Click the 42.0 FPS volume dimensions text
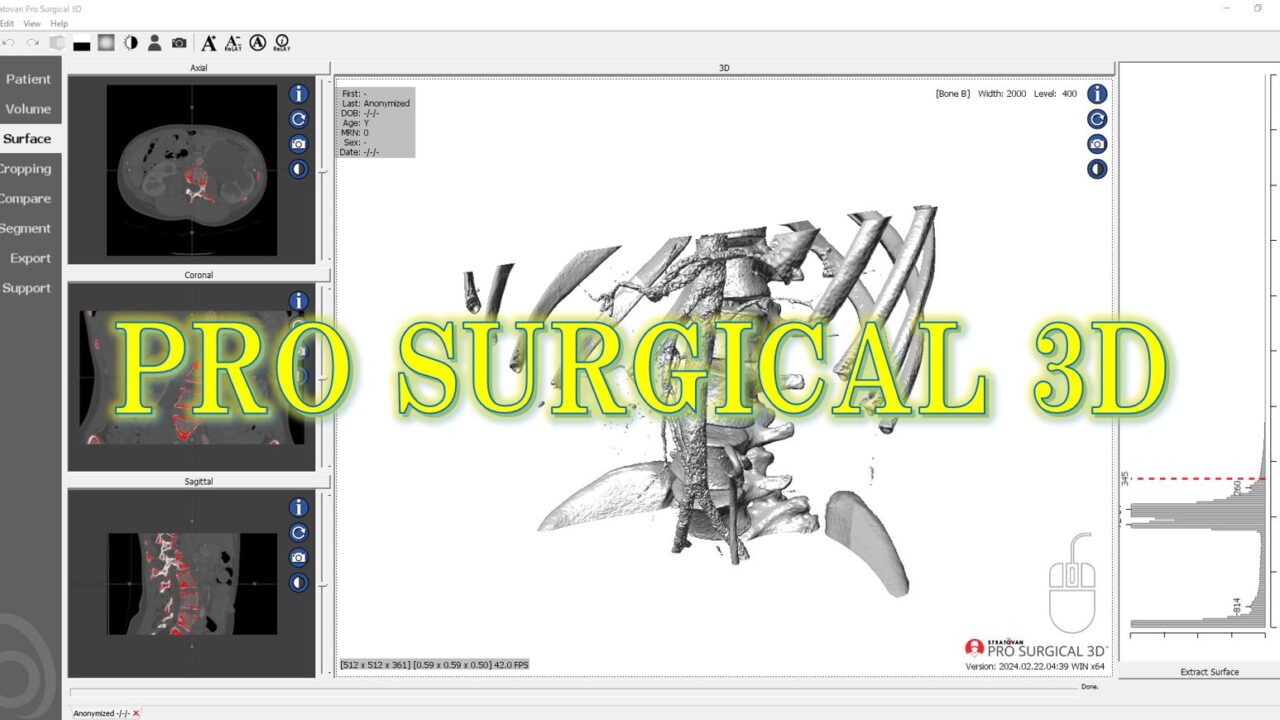This screenshot has width=1280, height=720. tap(434, 664)
